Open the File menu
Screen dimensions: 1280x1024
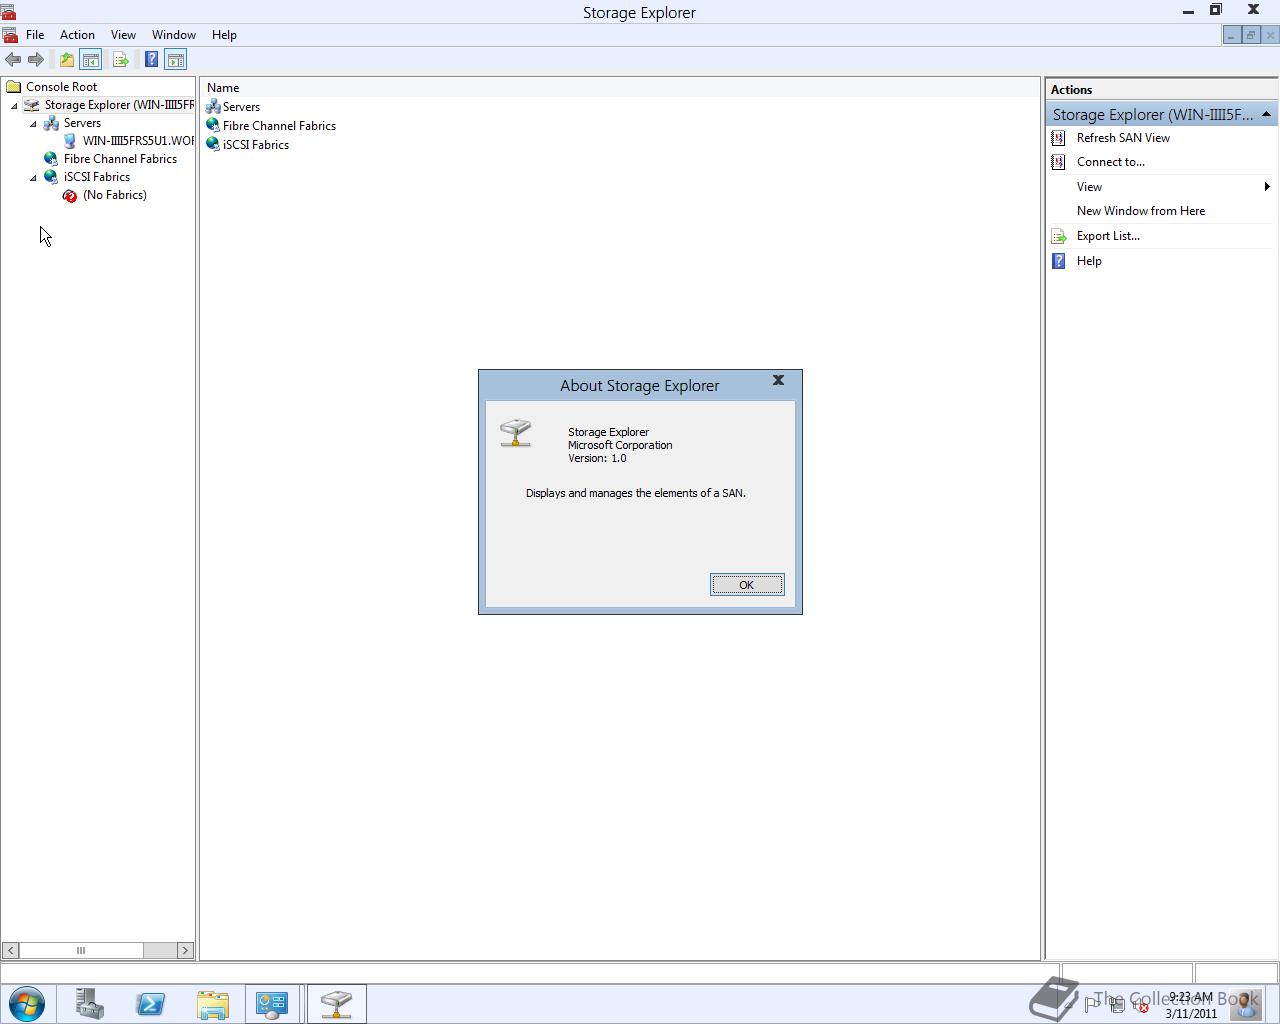pyautogui.click(x=35, y=35)
